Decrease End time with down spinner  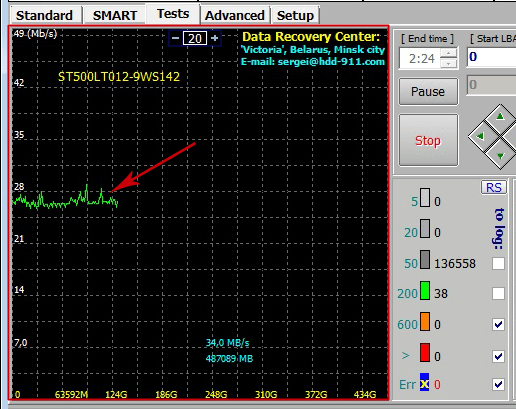[x=448, y=63]
